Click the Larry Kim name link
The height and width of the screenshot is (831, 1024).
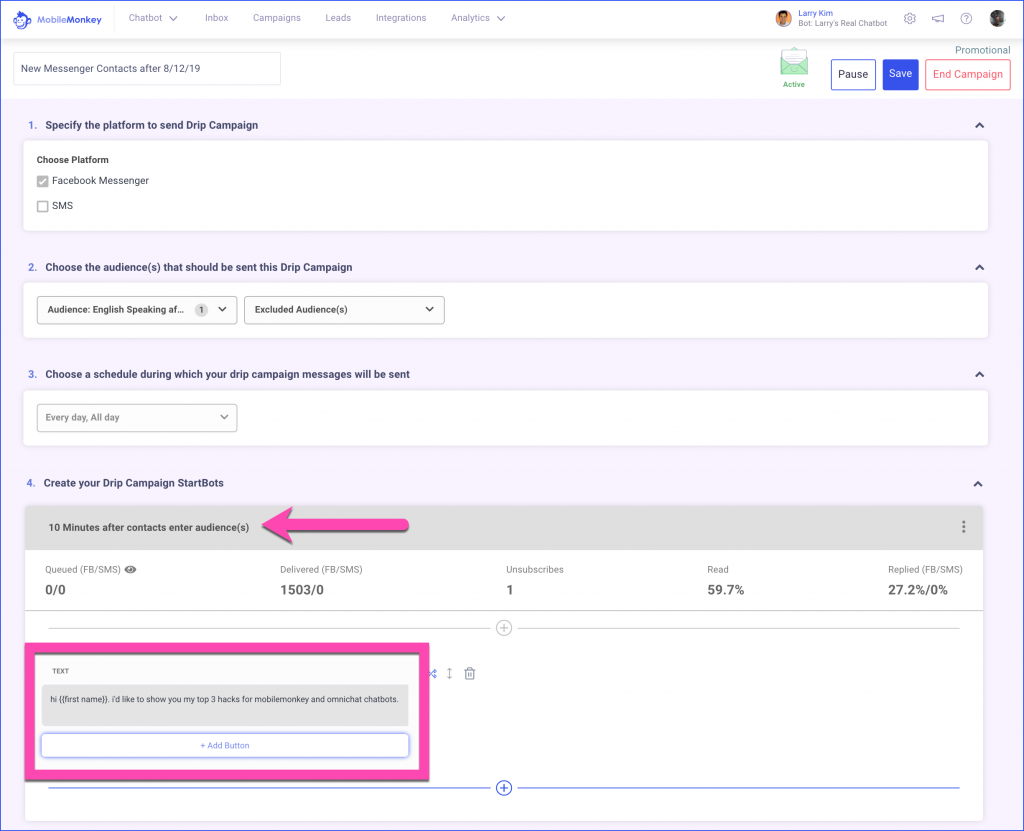coord(815,13)
